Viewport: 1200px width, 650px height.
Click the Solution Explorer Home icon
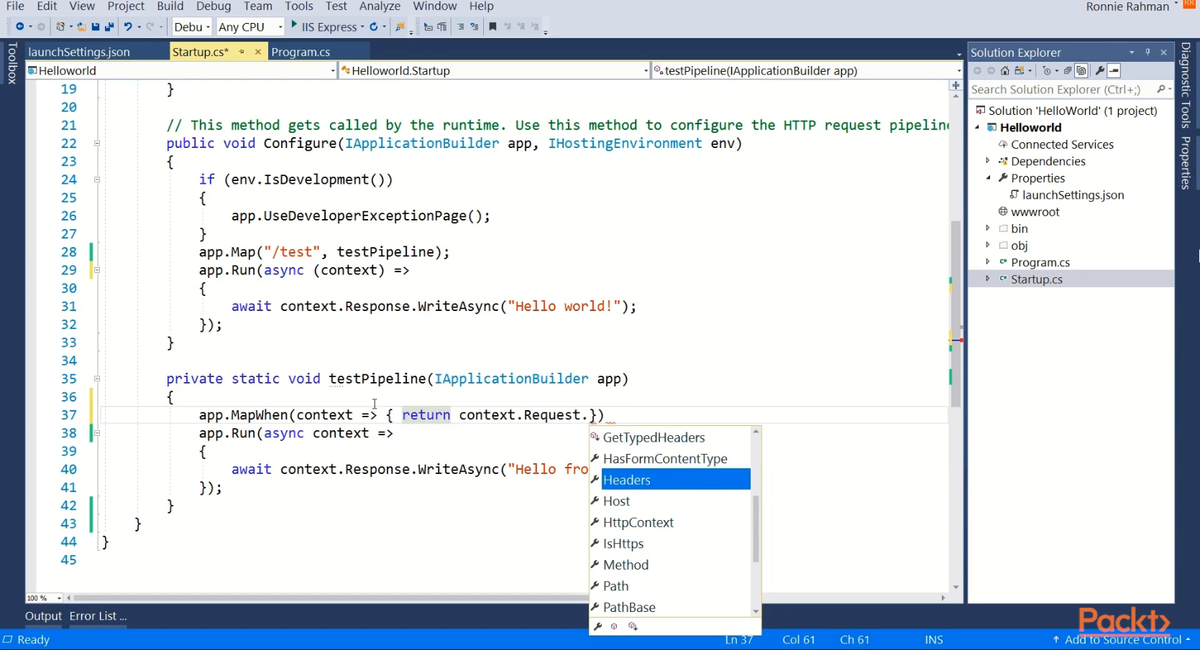pyautogui.click(x=1005, y=70)
